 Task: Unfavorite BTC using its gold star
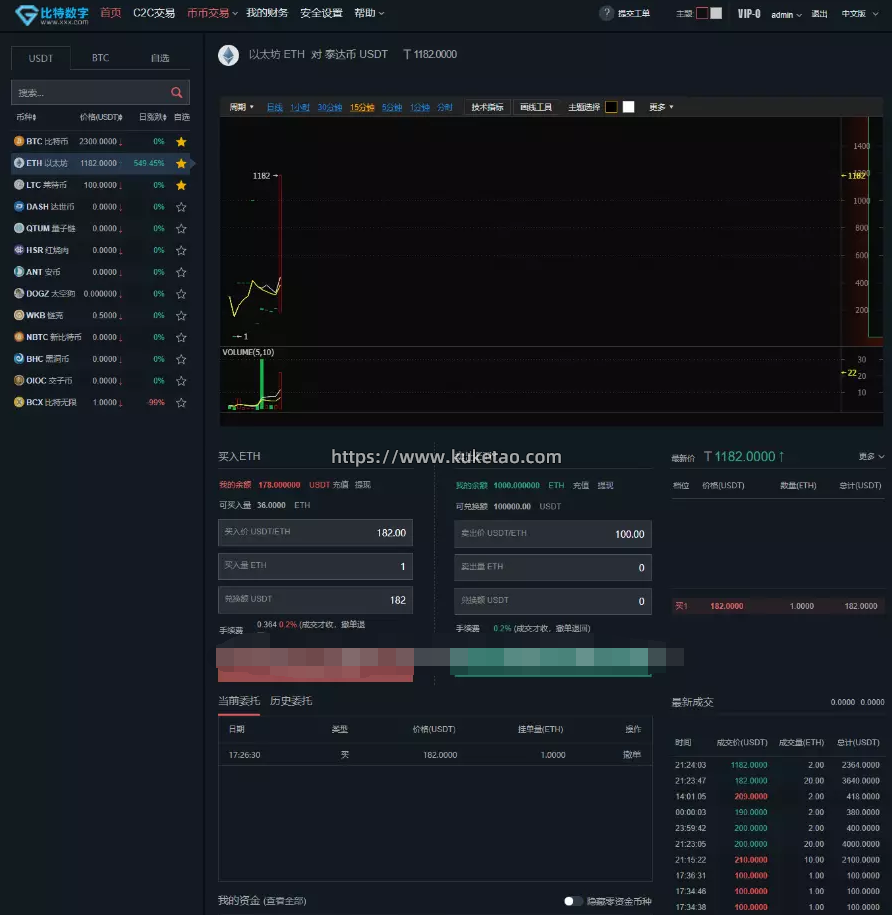pyautogui.click(x=181, y=142)
